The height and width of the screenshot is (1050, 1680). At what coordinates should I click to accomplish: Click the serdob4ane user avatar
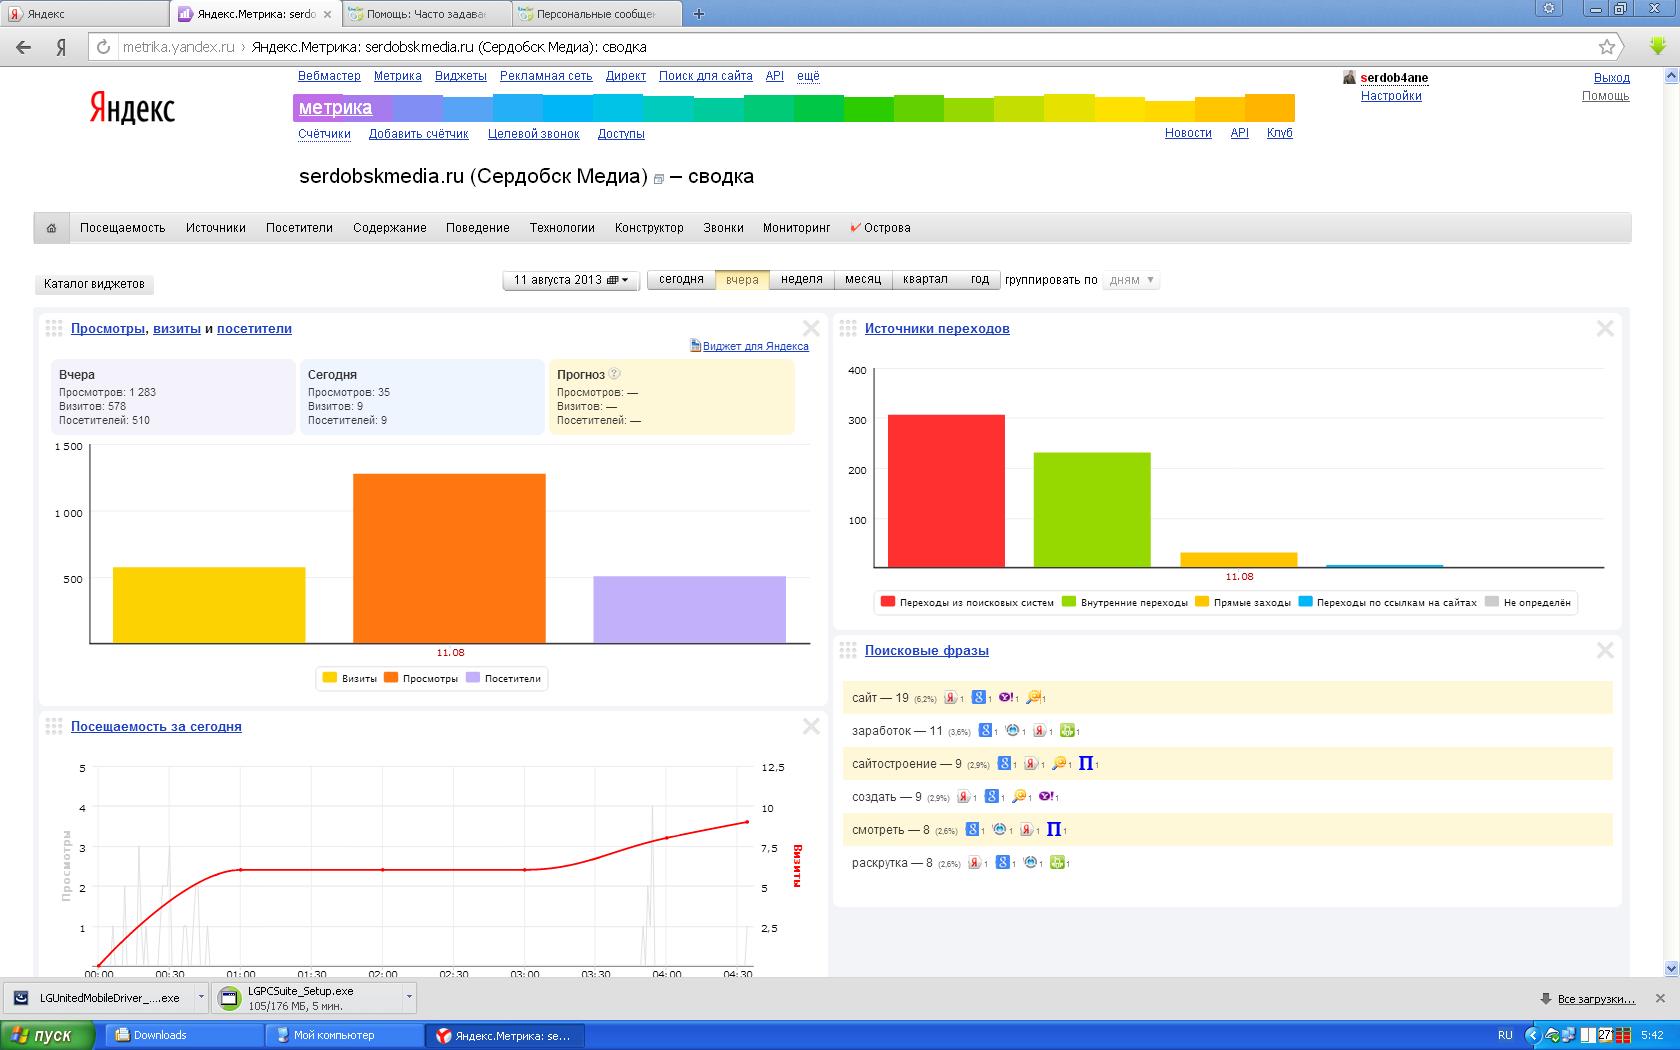[1349, 77]
